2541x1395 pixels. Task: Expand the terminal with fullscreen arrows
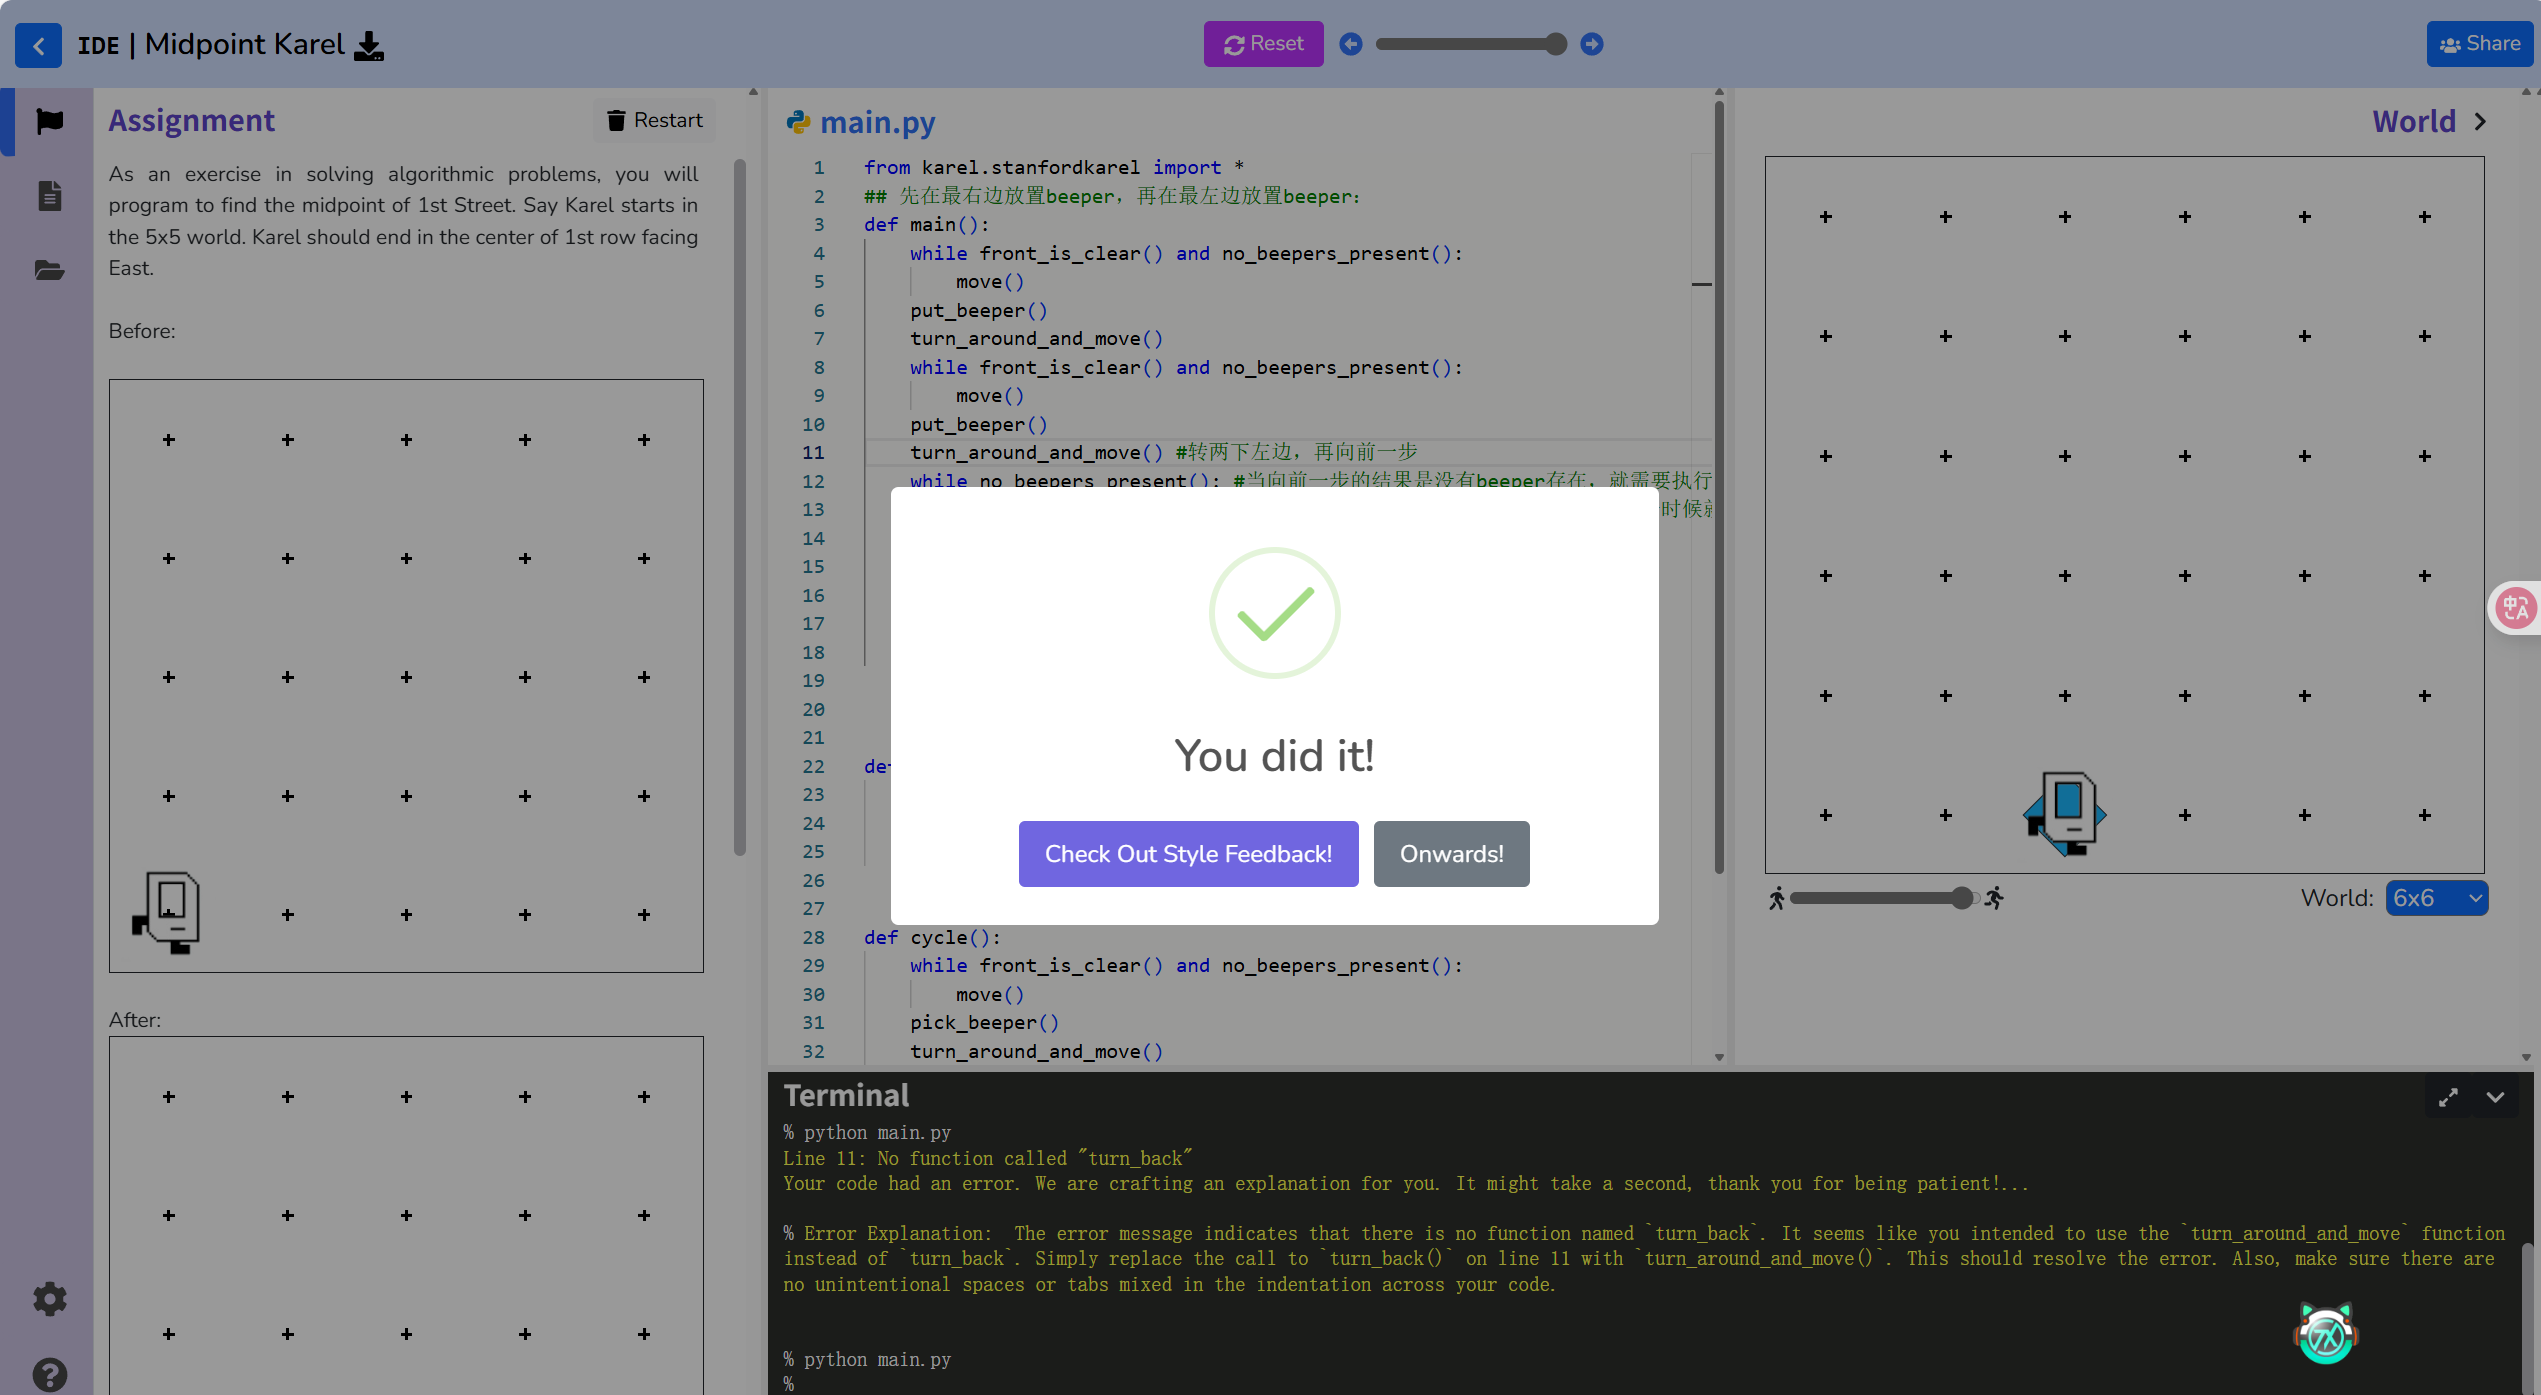[x=2447, y=1098]
